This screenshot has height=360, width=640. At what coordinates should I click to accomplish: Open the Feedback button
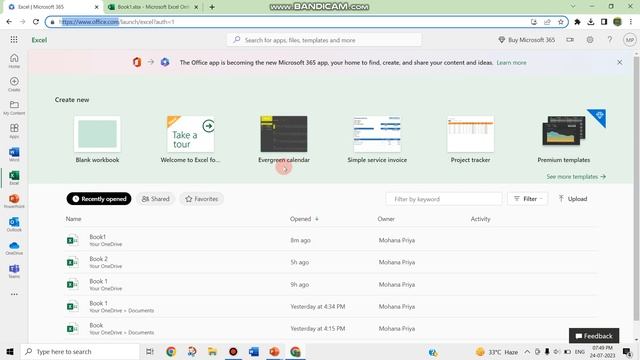[x=594, y=336]
